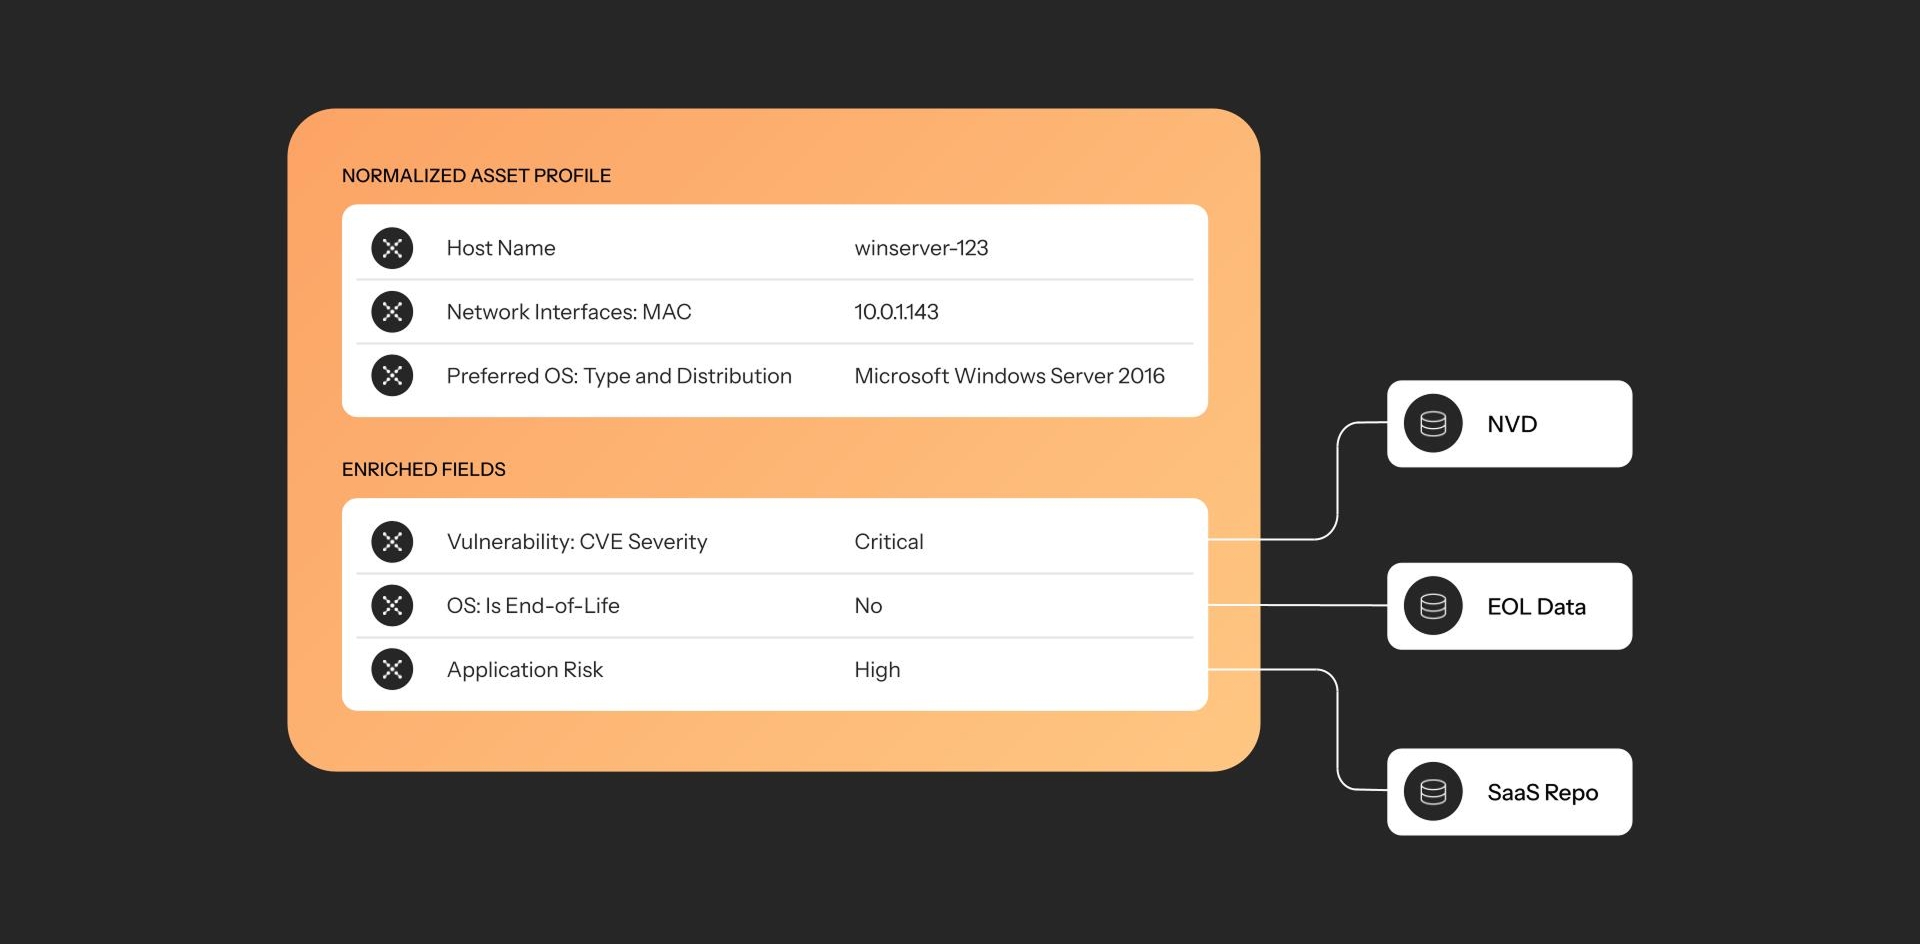Click the icon beside Vulnerability: CVE Severity
Image resolution: width=1920 pixels, height=944 pixels.
click(392, 542)
